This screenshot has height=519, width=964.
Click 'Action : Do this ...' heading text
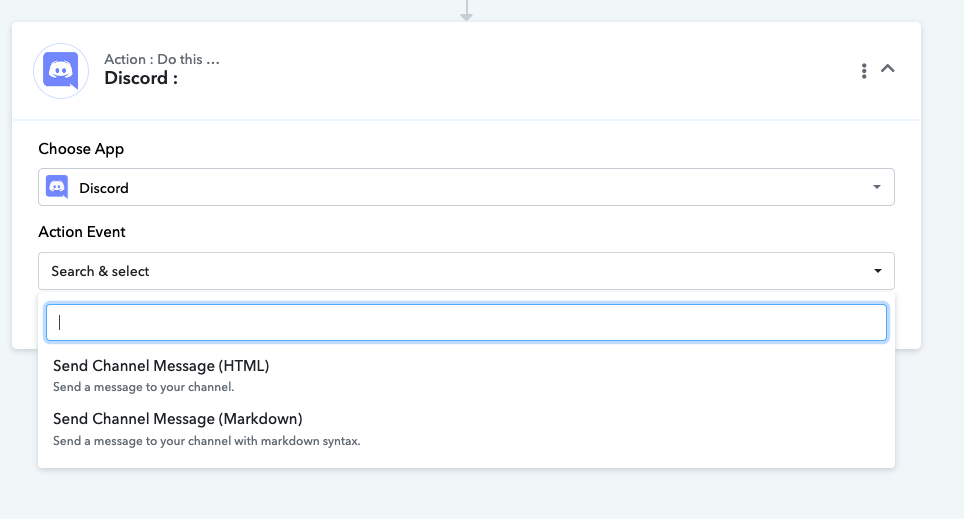pos(162,59)
